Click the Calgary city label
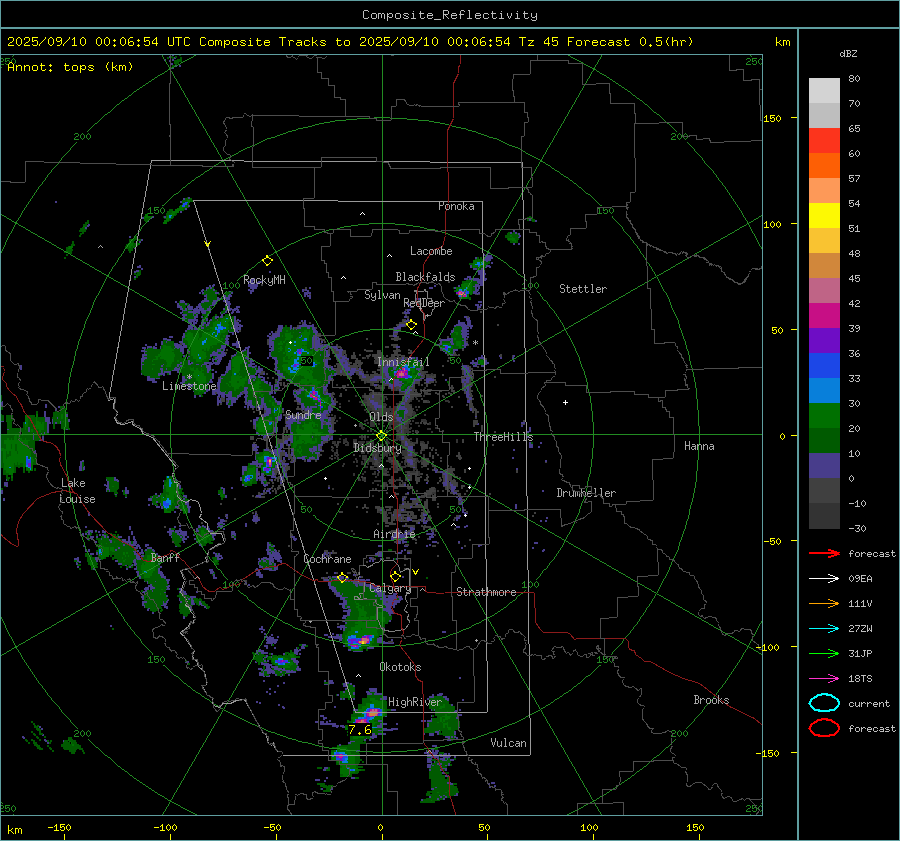Image resolution: width=900 pixels, height=841 pixels. (x=390, y=588)
